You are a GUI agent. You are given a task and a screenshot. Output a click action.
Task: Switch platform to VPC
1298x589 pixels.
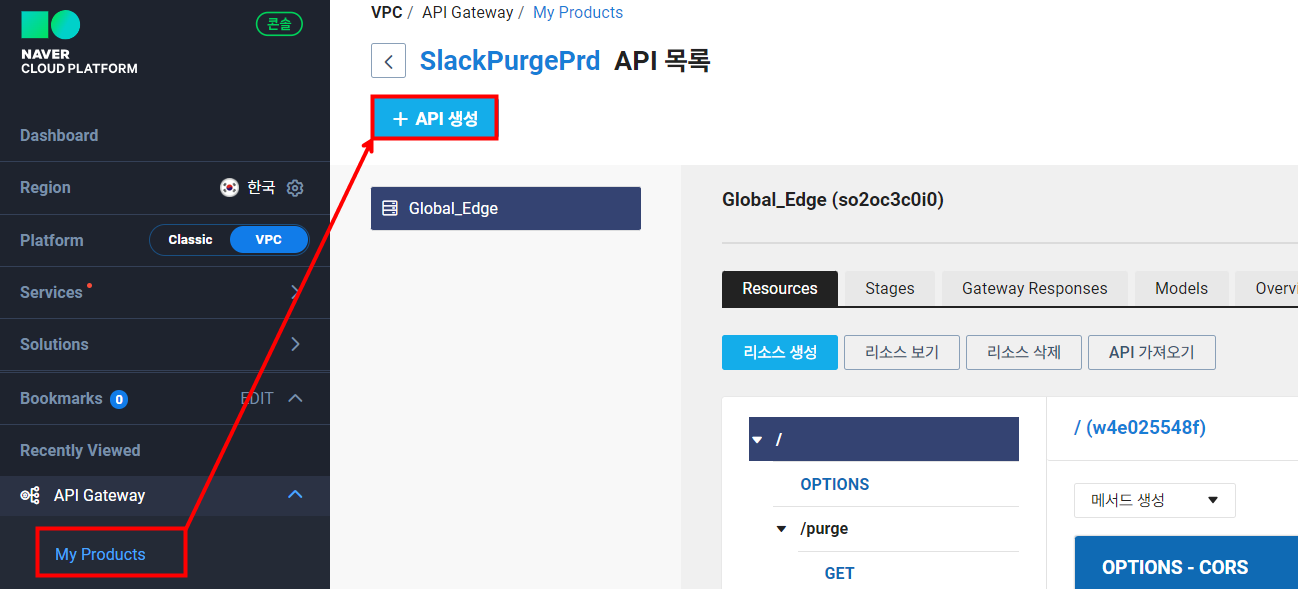[269, 240]
